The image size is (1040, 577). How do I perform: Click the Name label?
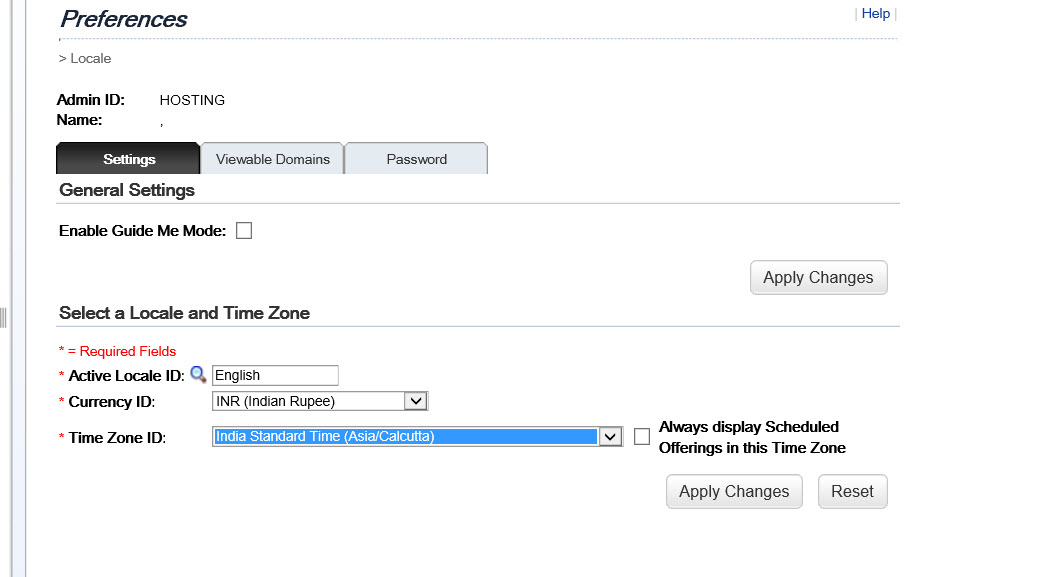coord(80,120)
